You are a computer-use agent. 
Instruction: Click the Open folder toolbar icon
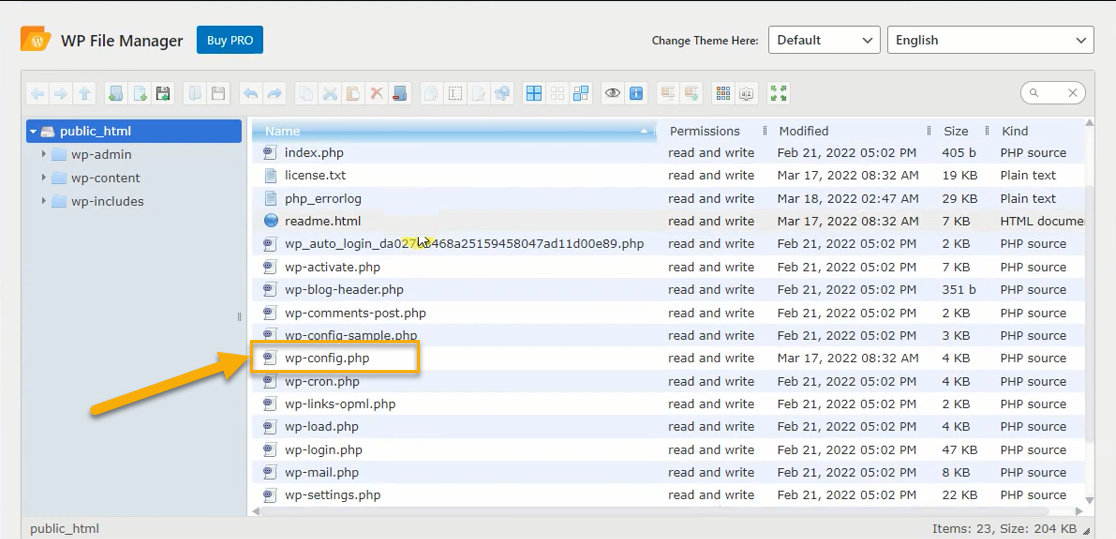point(195,93)
